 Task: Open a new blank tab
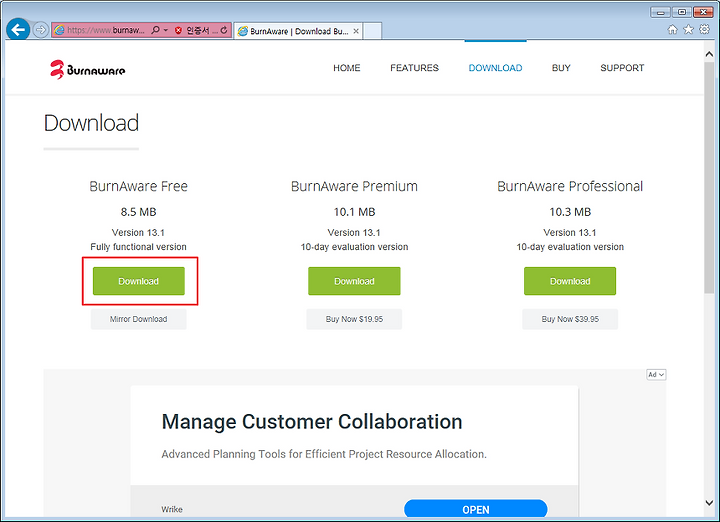point(372,31)
